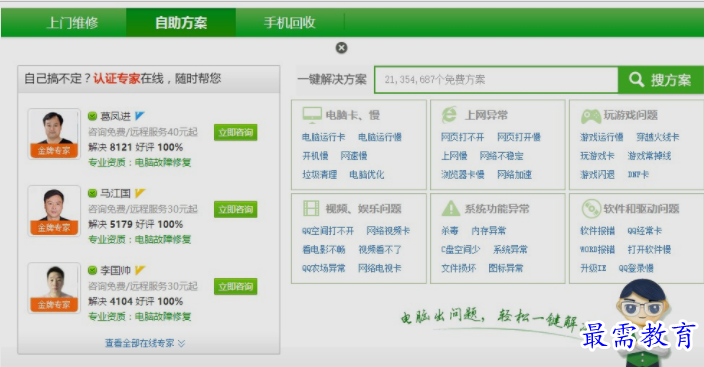Click 立即咨询 button for 葛凤进
The height and width of the screenshot is (367, 704).
coord(235,132)
